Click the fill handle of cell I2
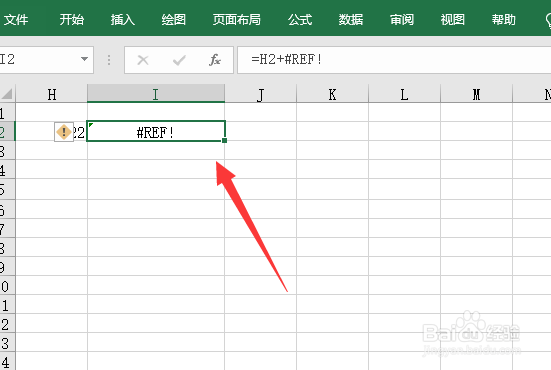 coord(225,141)
